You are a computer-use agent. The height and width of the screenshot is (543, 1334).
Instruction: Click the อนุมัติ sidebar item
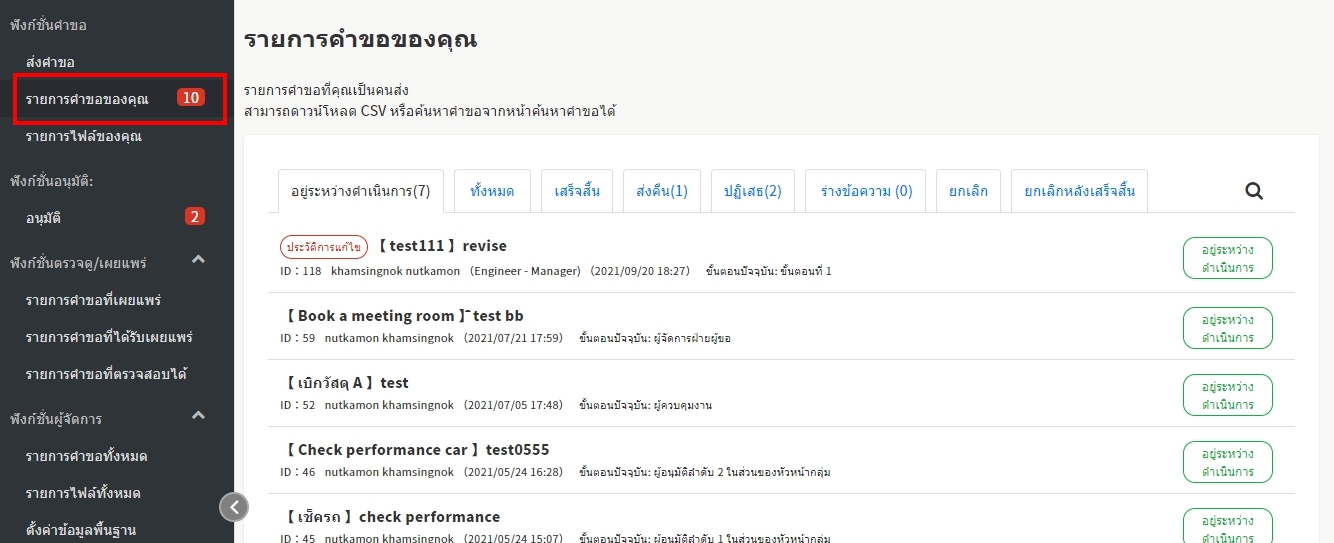tap(50, 217)
